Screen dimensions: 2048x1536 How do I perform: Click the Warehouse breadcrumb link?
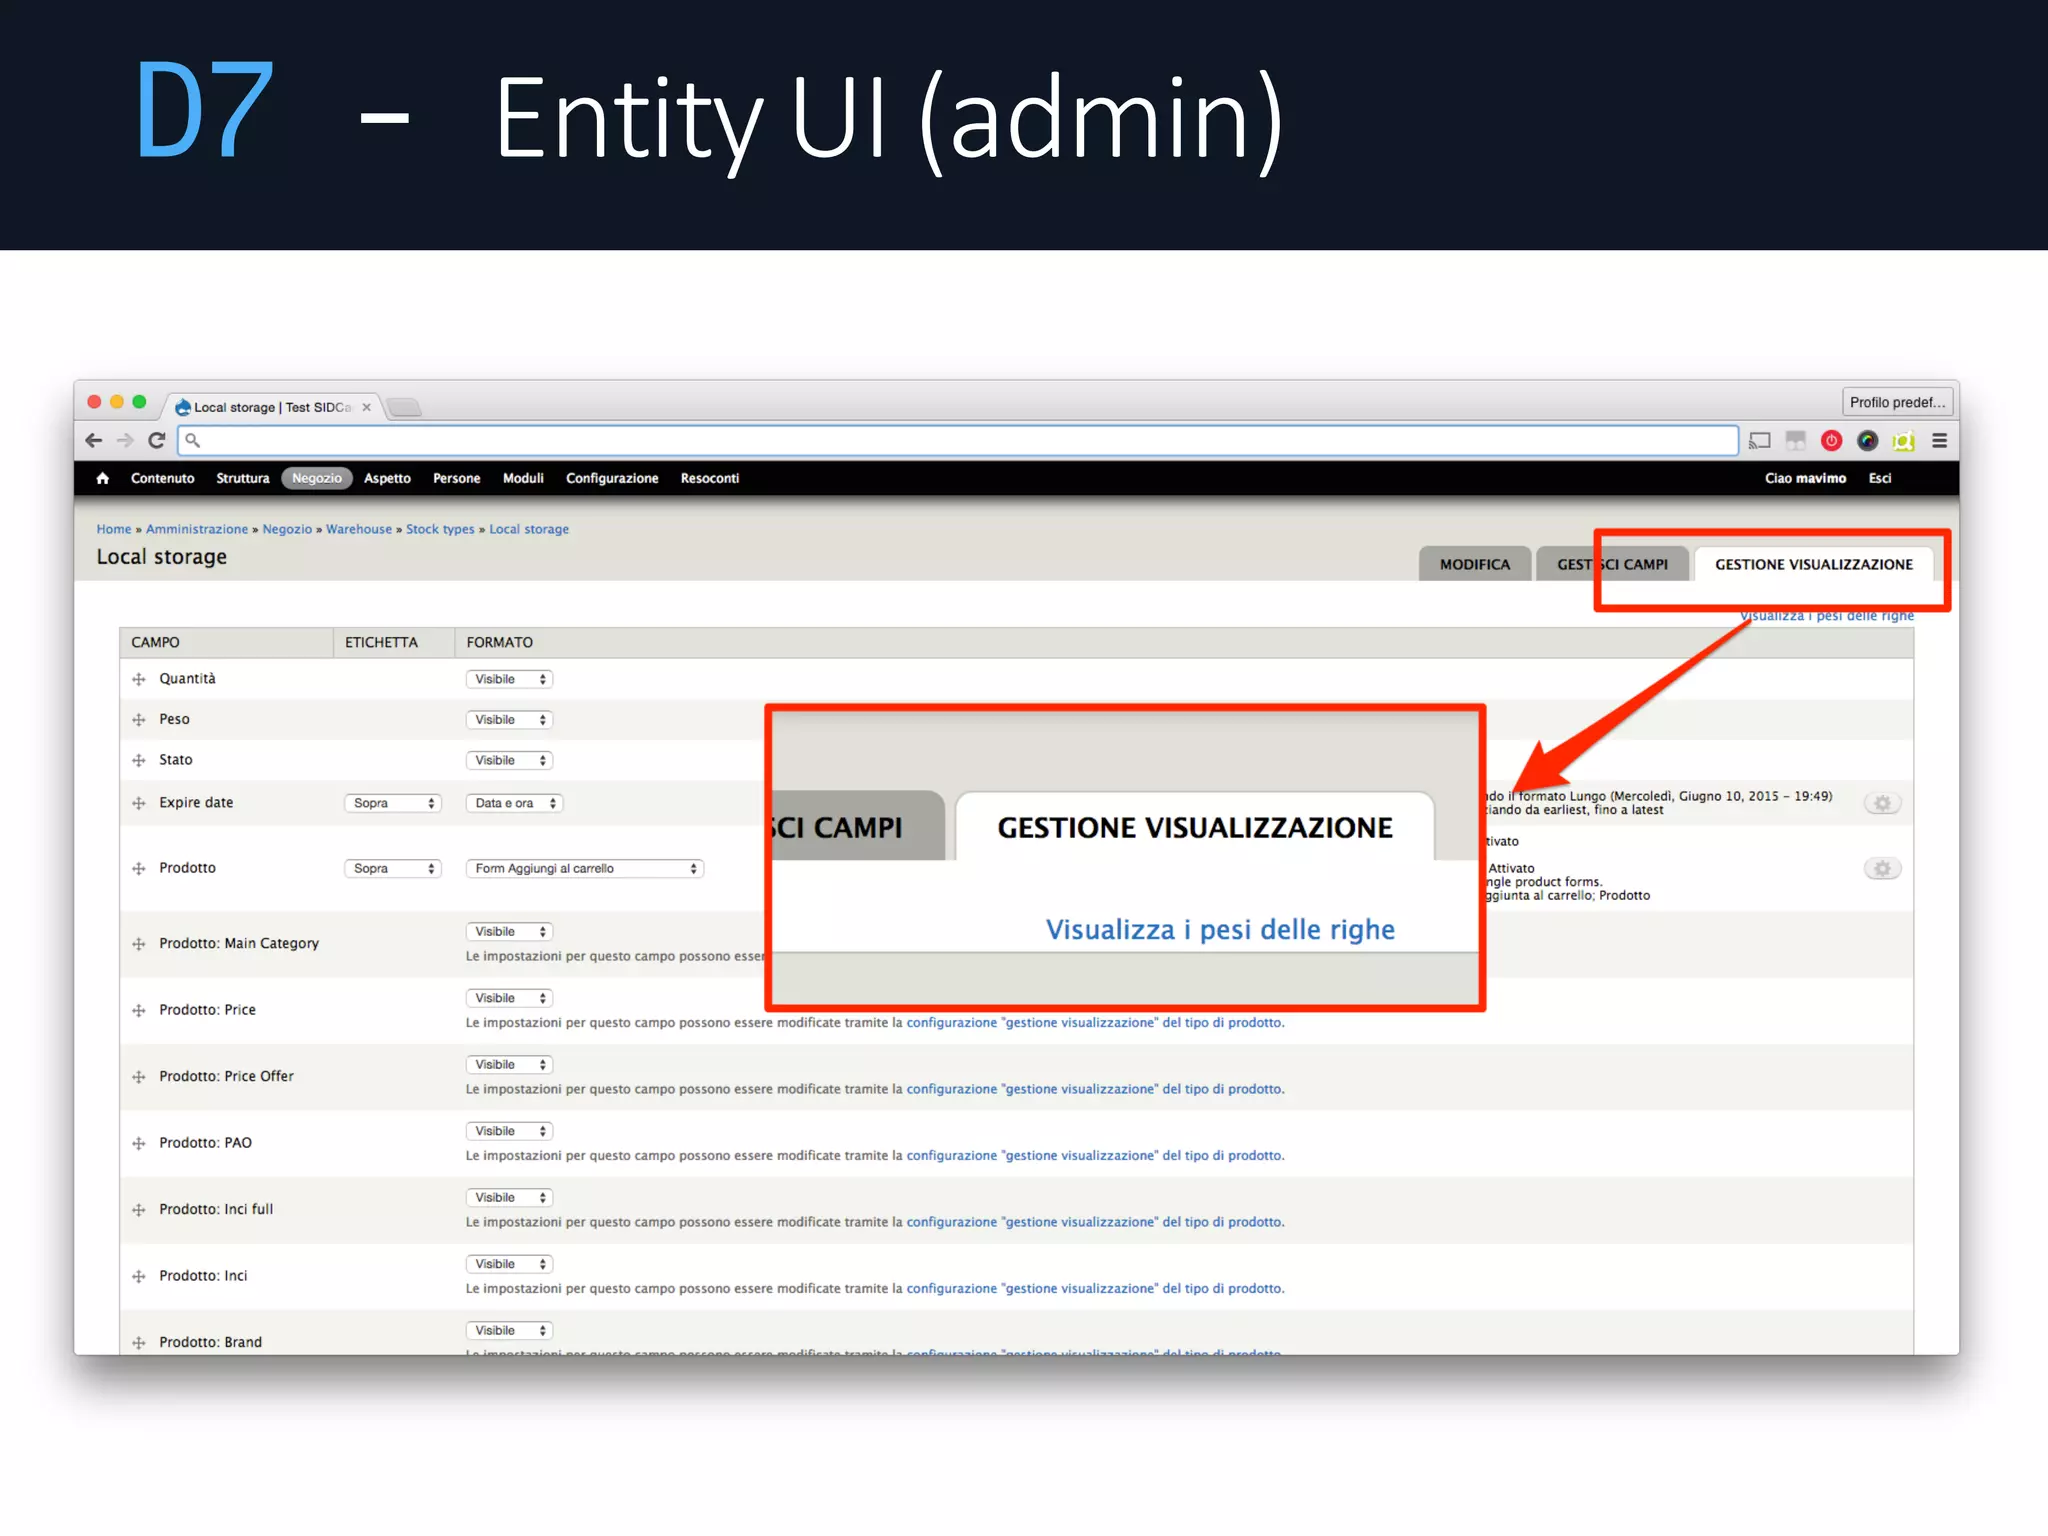(x=359, y=529)
